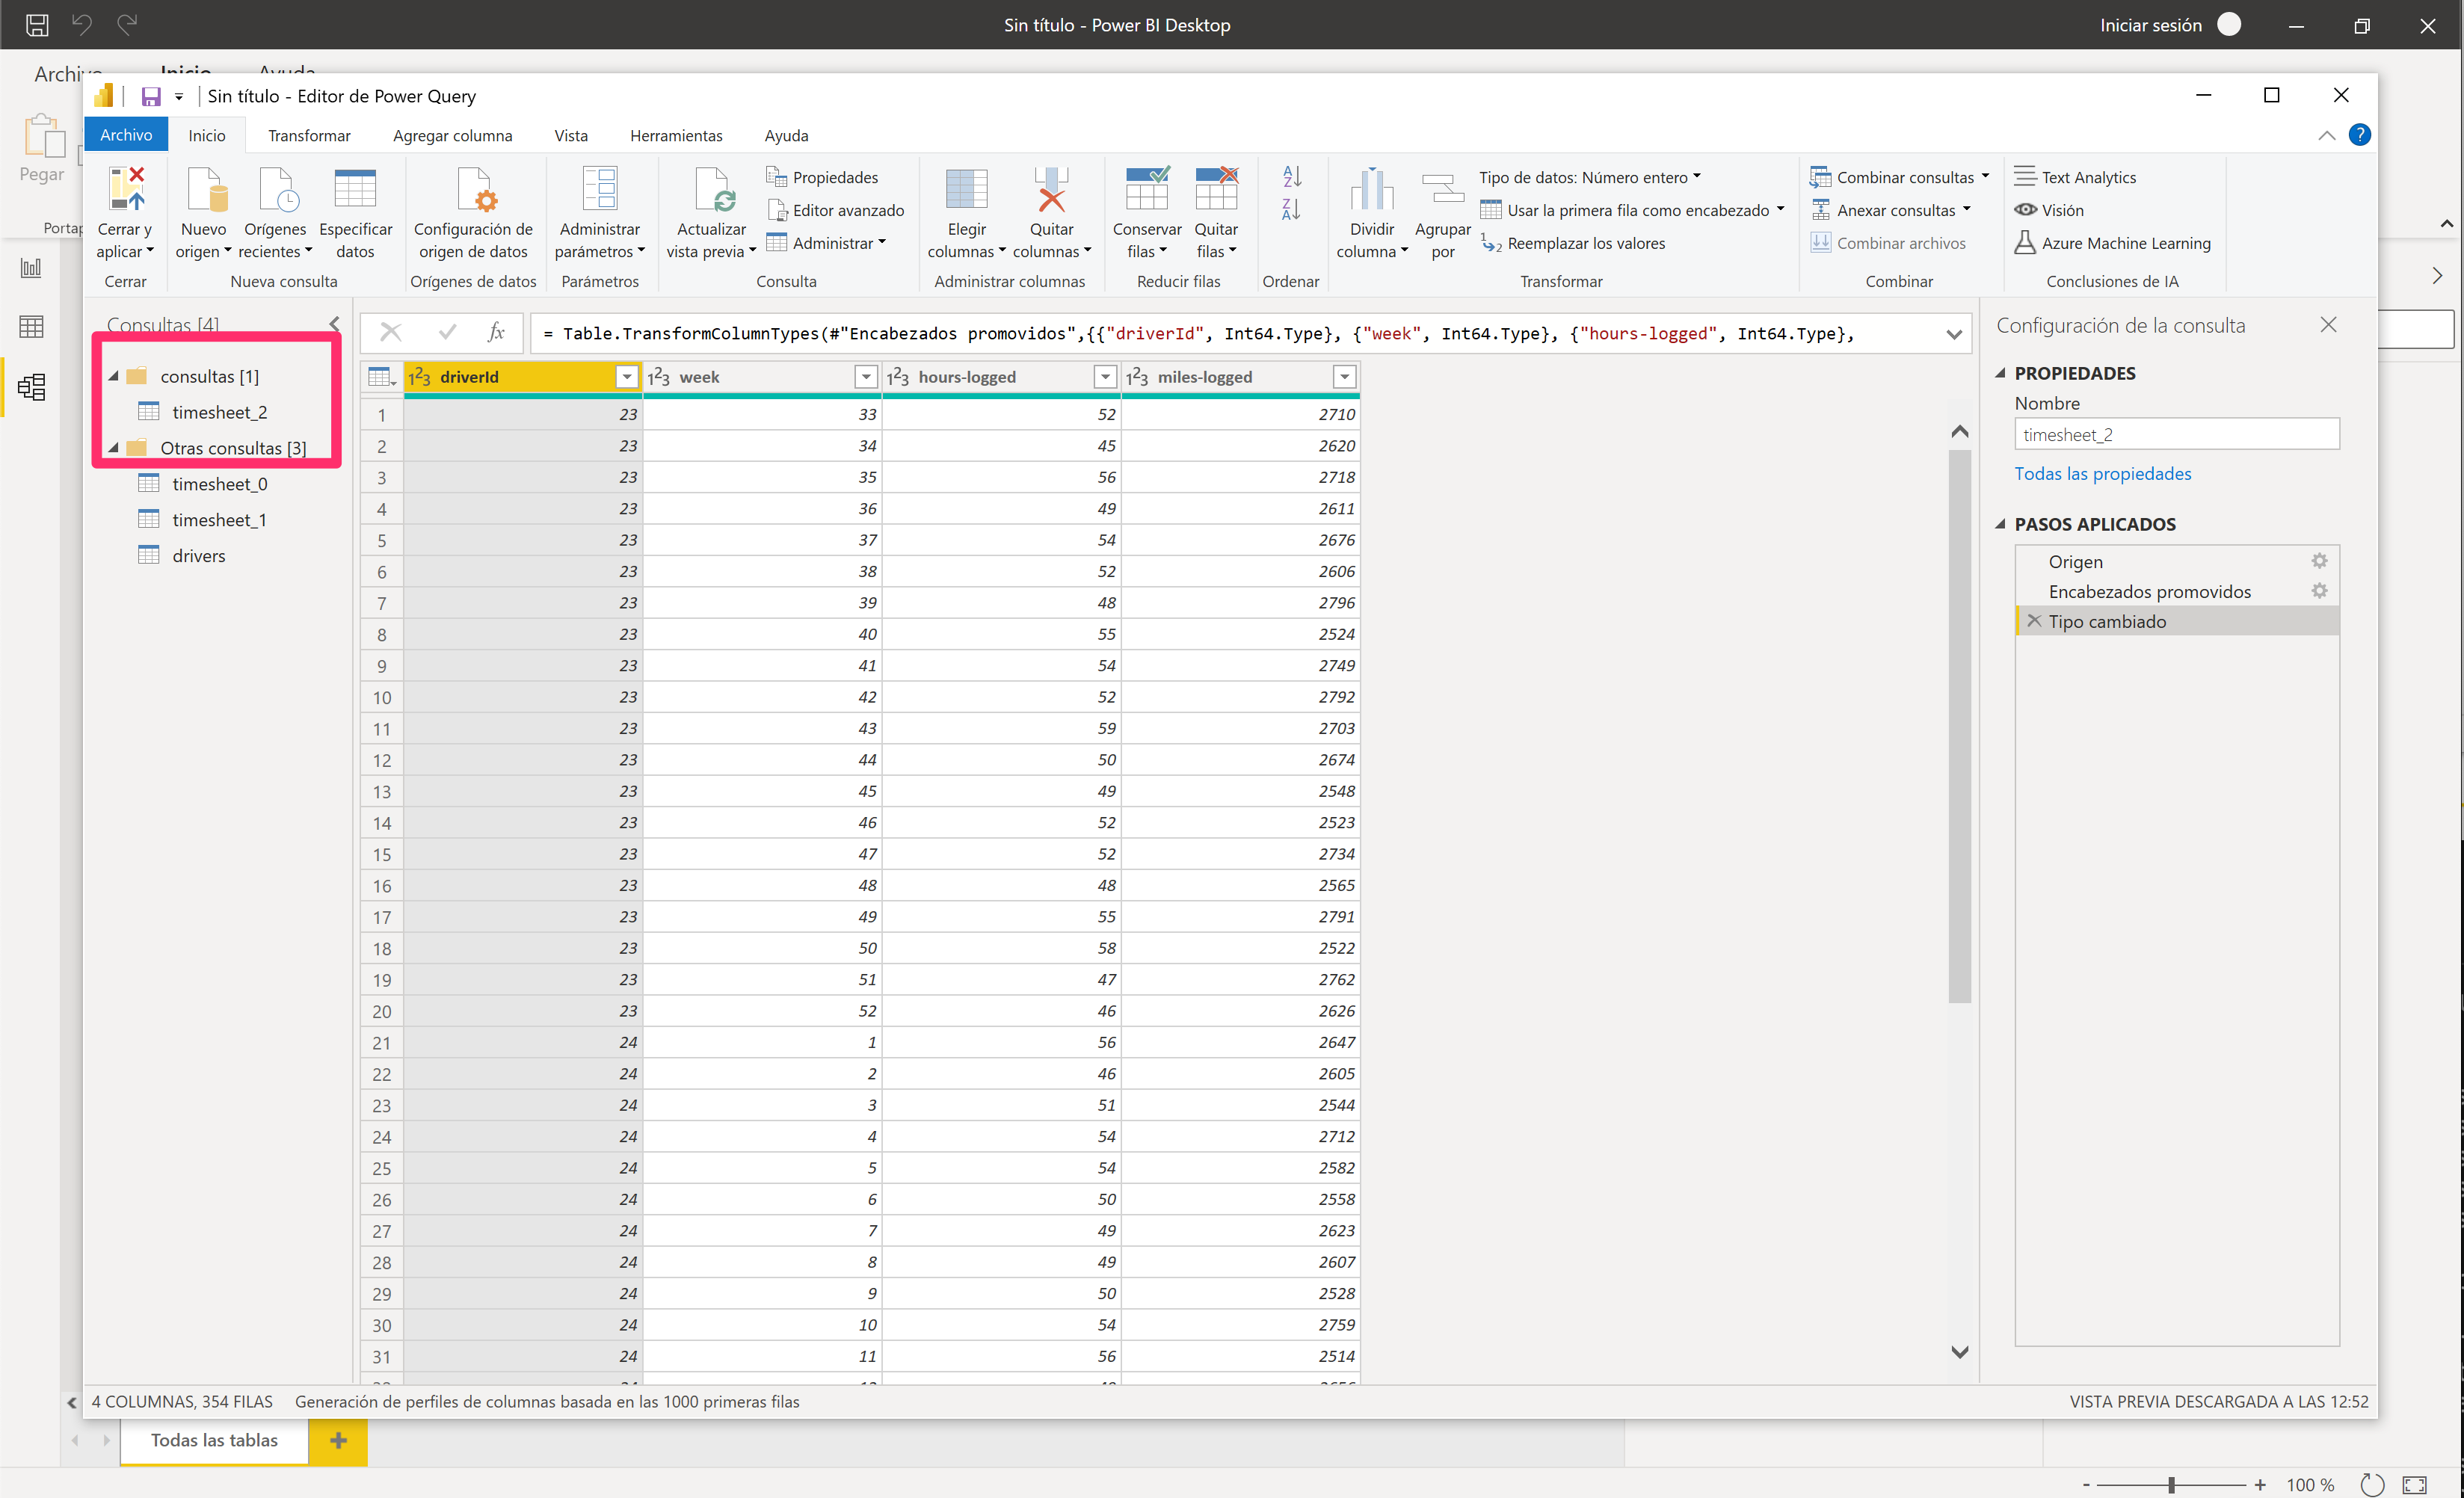Screen dimensions: 2464x1498
Task: Open query Propiedades
Action: [x=822, y=177]
